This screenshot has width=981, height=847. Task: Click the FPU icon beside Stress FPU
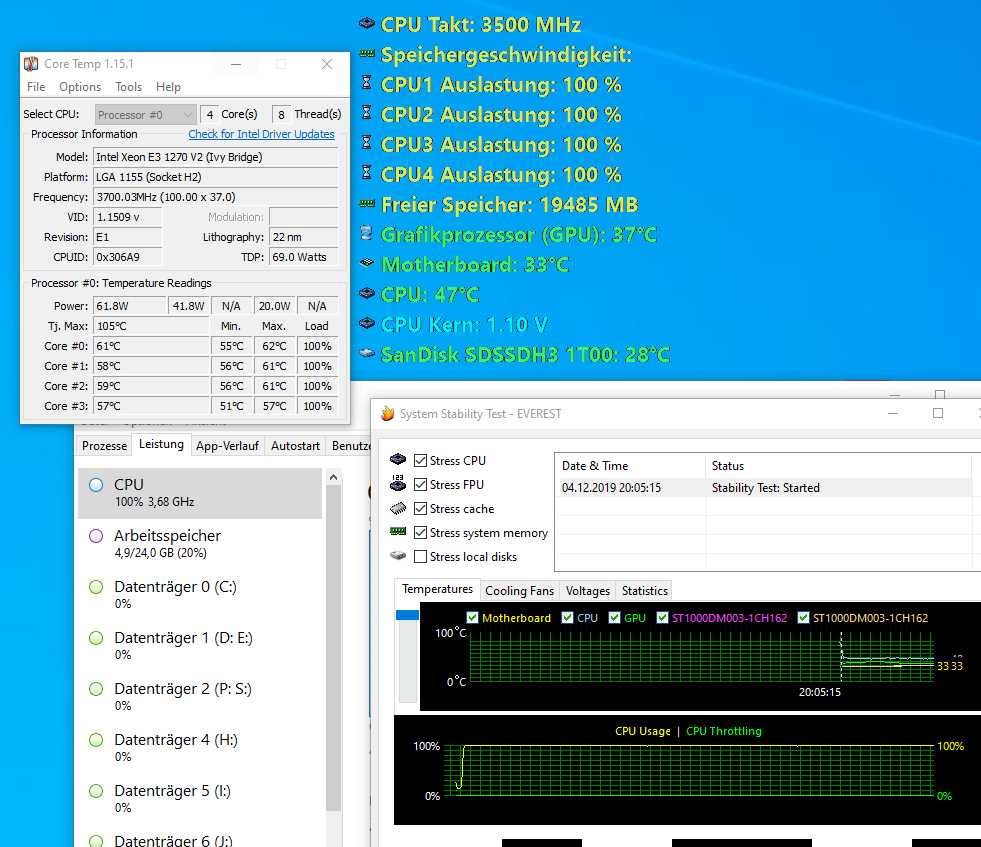(x=398, y=483)
